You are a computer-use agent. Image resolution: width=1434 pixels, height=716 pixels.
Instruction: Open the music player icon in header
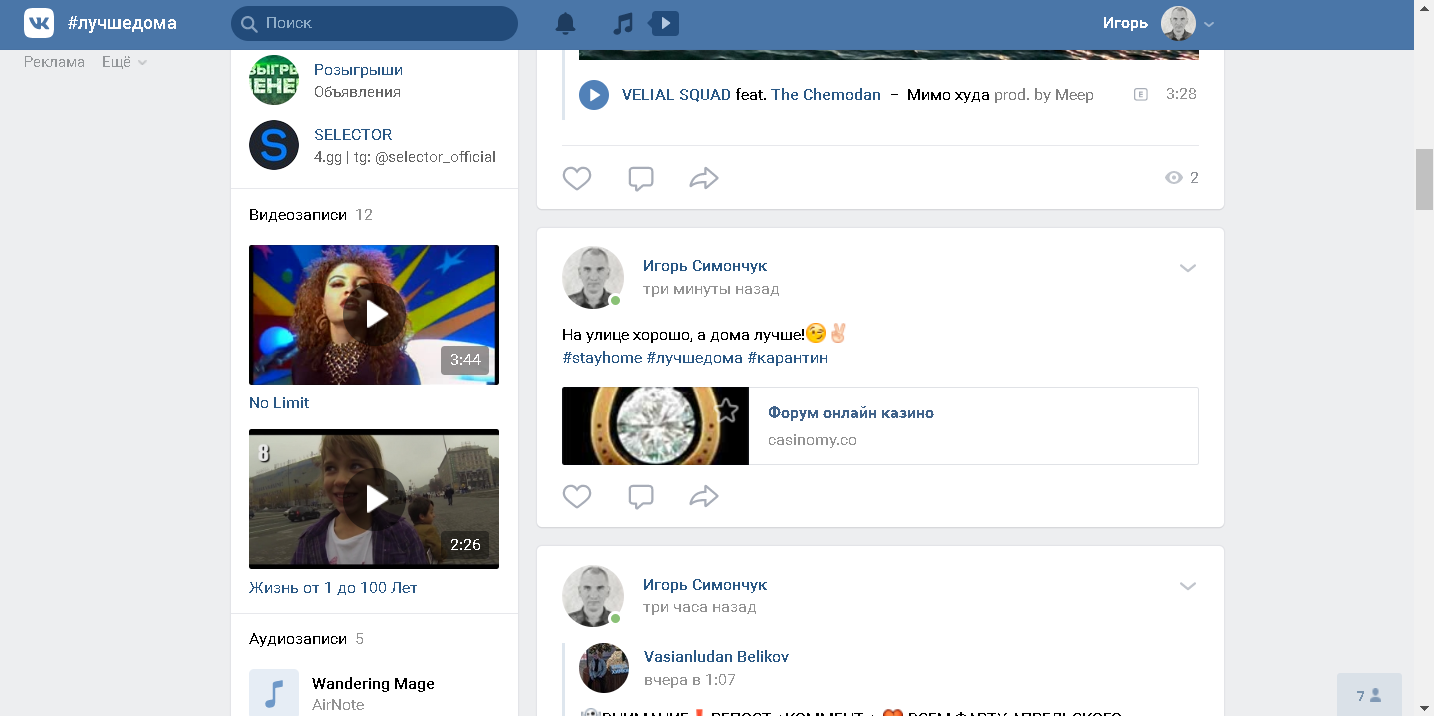[x=624, y=23]
